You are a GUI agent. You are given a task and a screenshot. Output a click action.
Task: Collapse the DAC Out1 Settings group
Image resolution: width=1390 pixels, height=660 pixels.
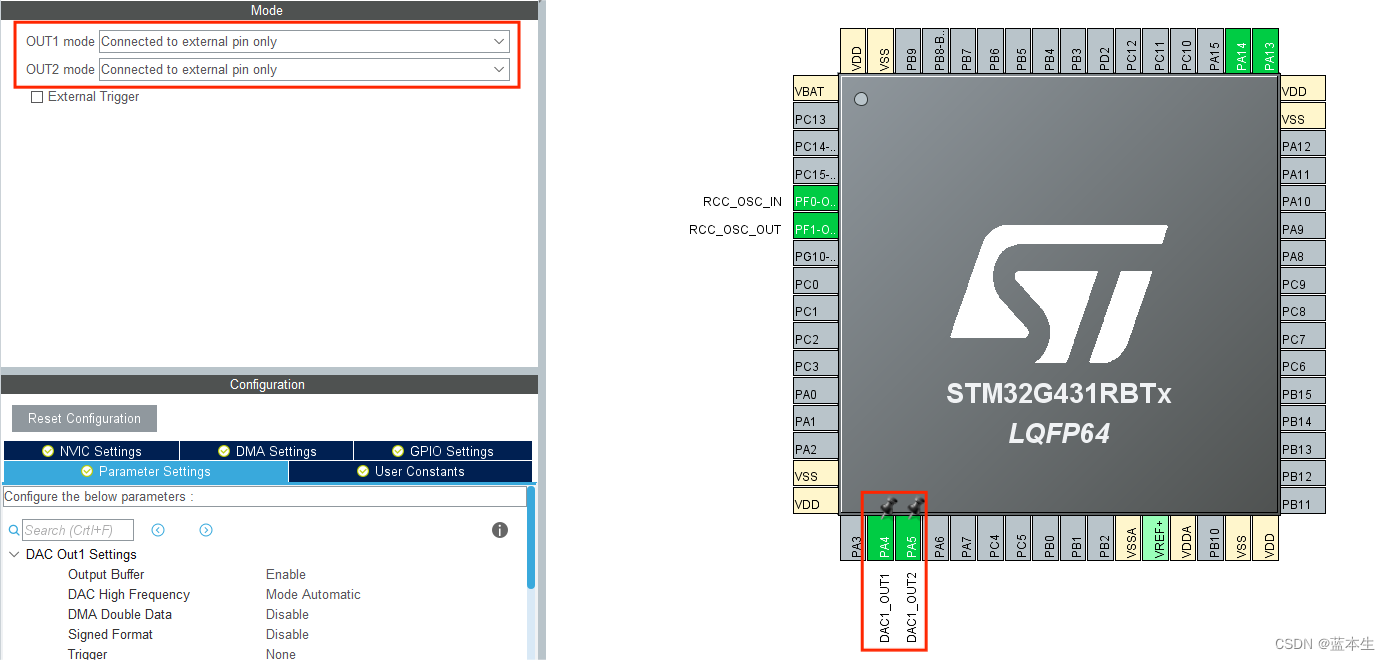pos(14,554)
